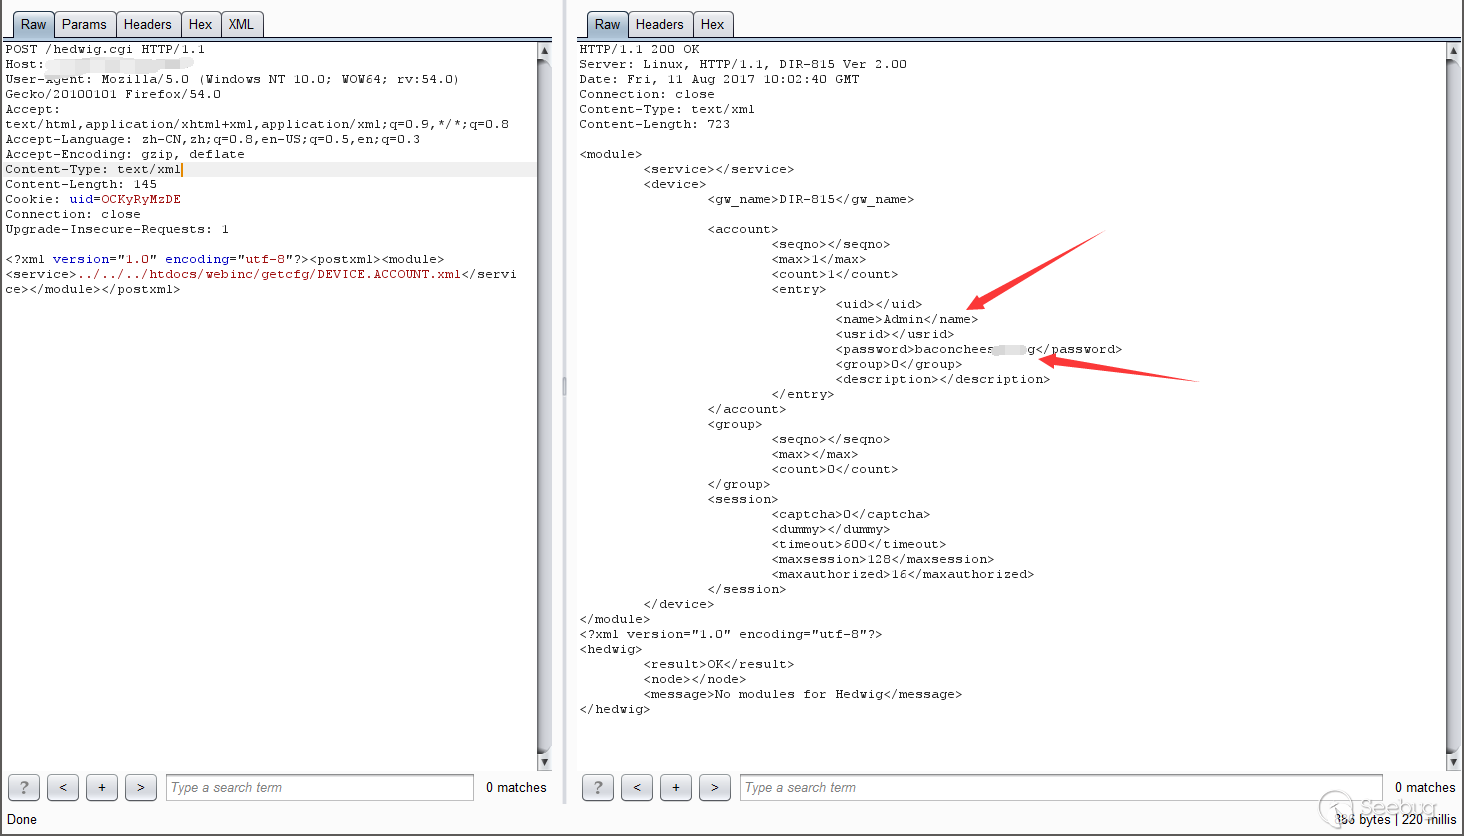This screenshot has width=1464, height=836.
Task: Click the Content-Type: text/xml response header
Action: pos(667,109)
